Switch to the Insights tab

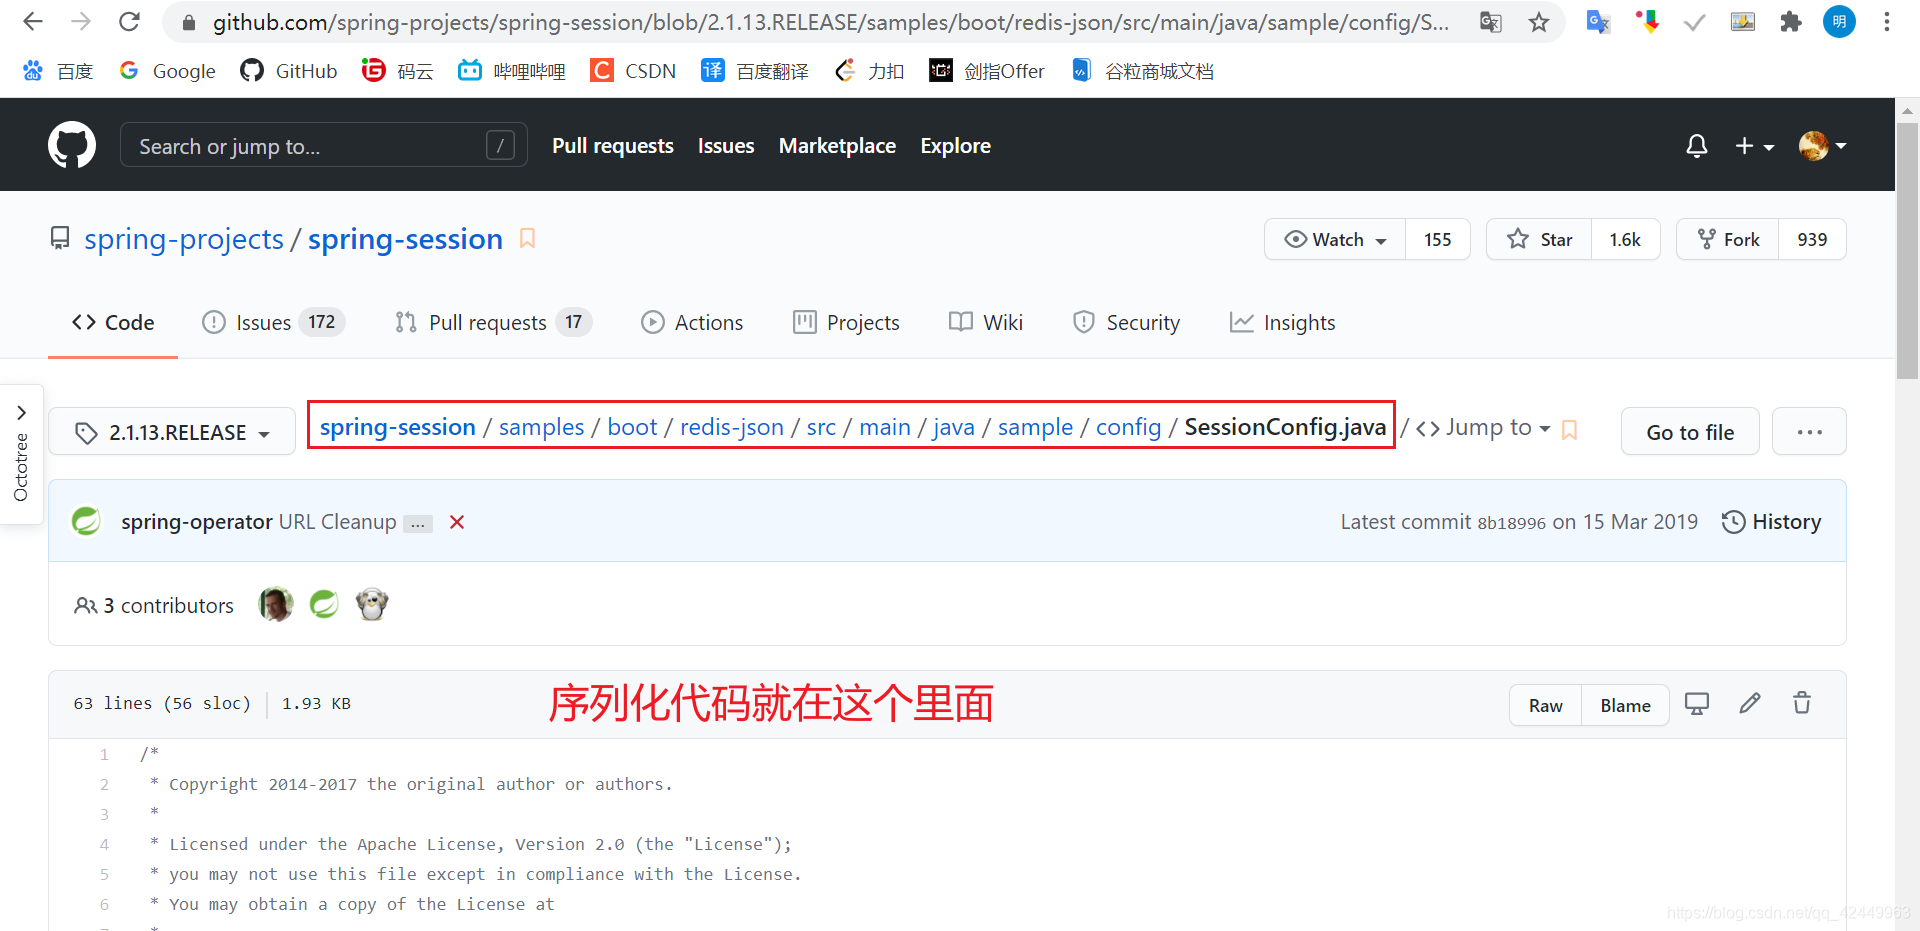1282,322
